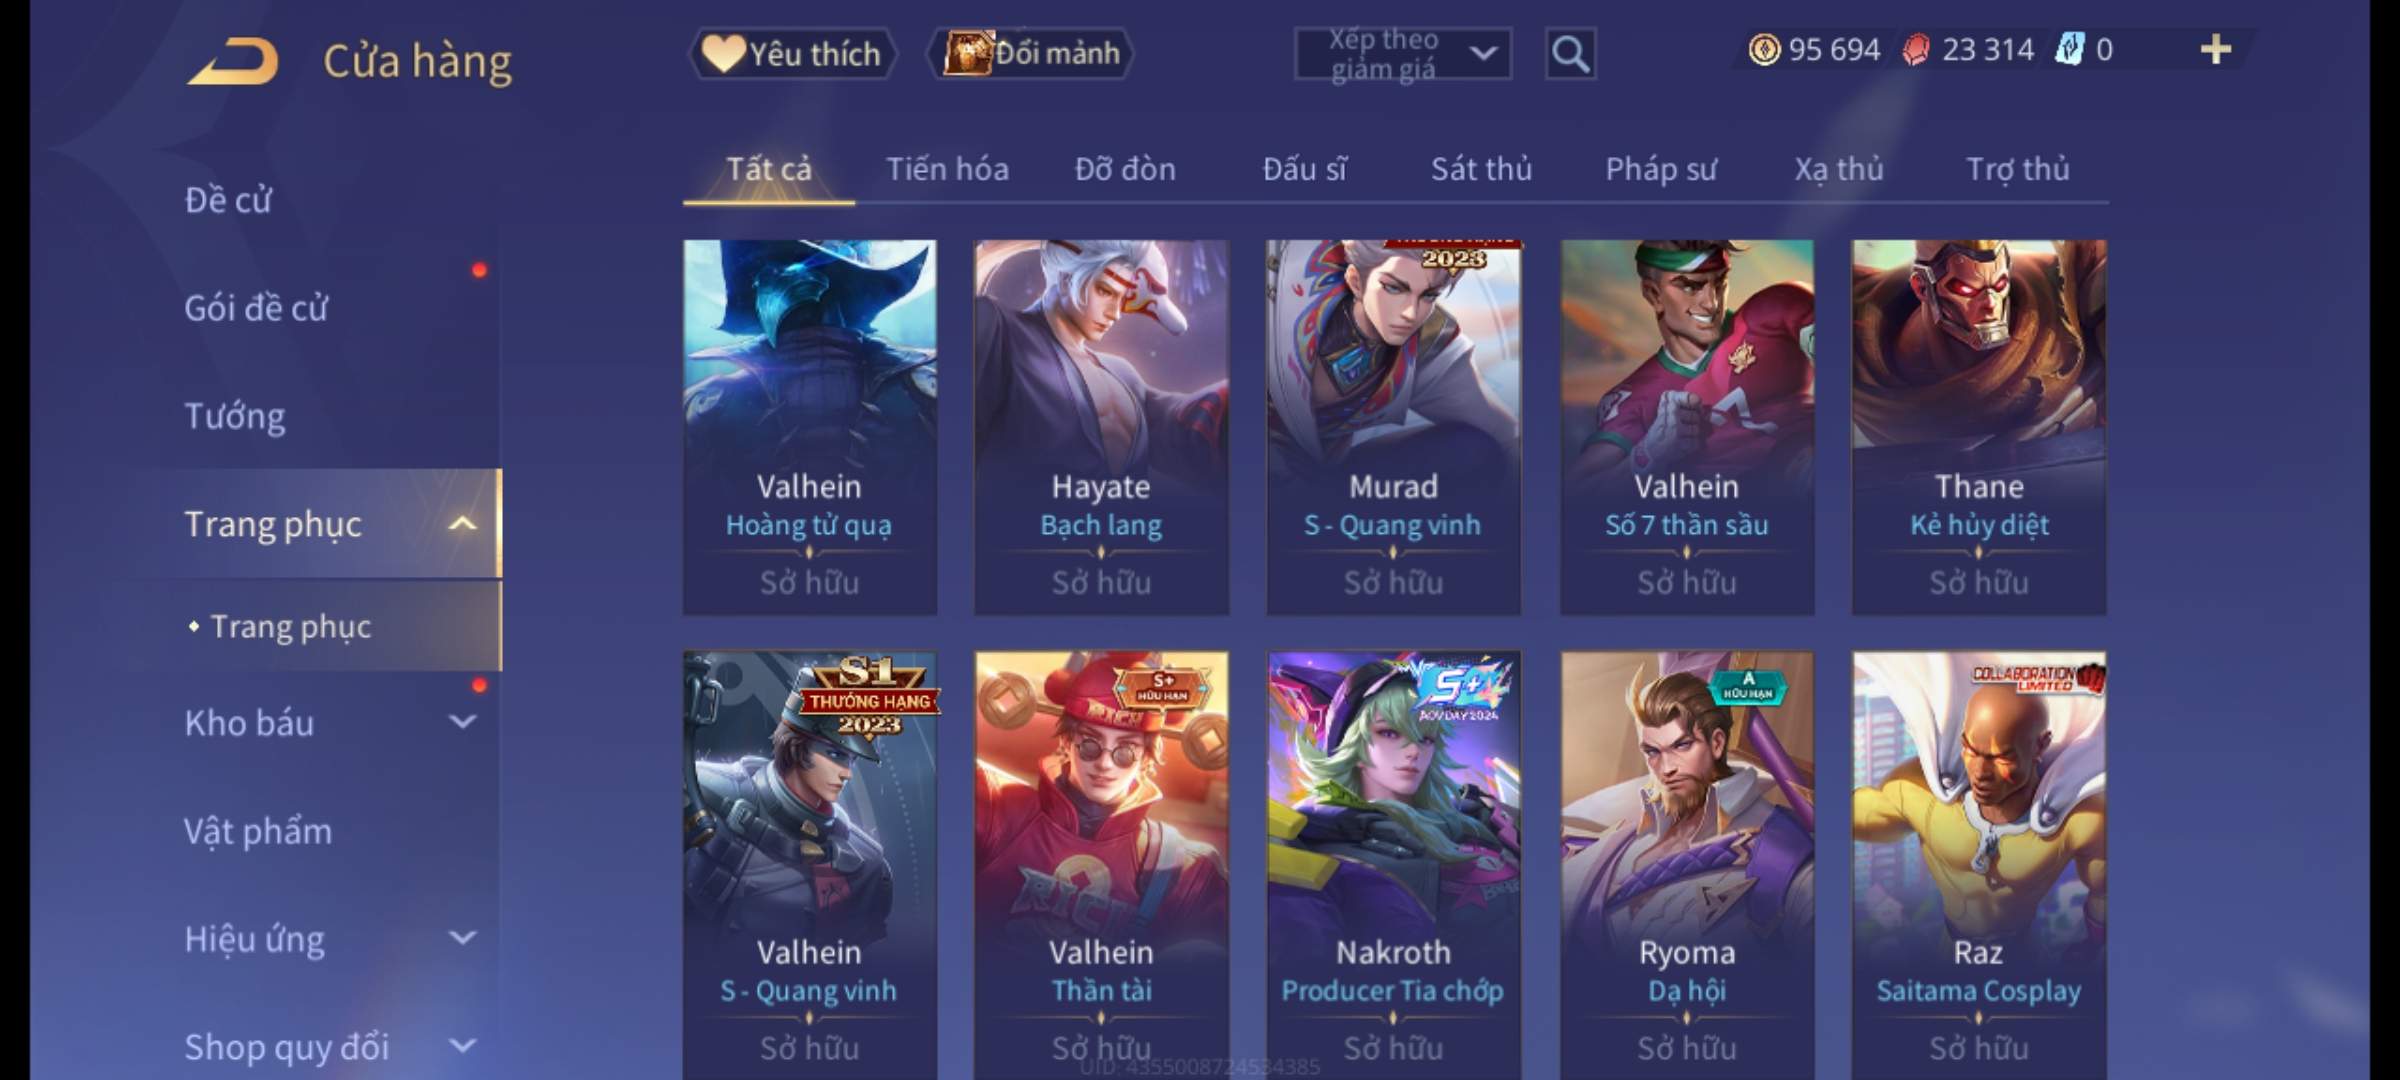Screen dimensions: 2400x1080
Task: Open the Xếp theo giảm giá sort dropdown
Action: click(1402, 54)
